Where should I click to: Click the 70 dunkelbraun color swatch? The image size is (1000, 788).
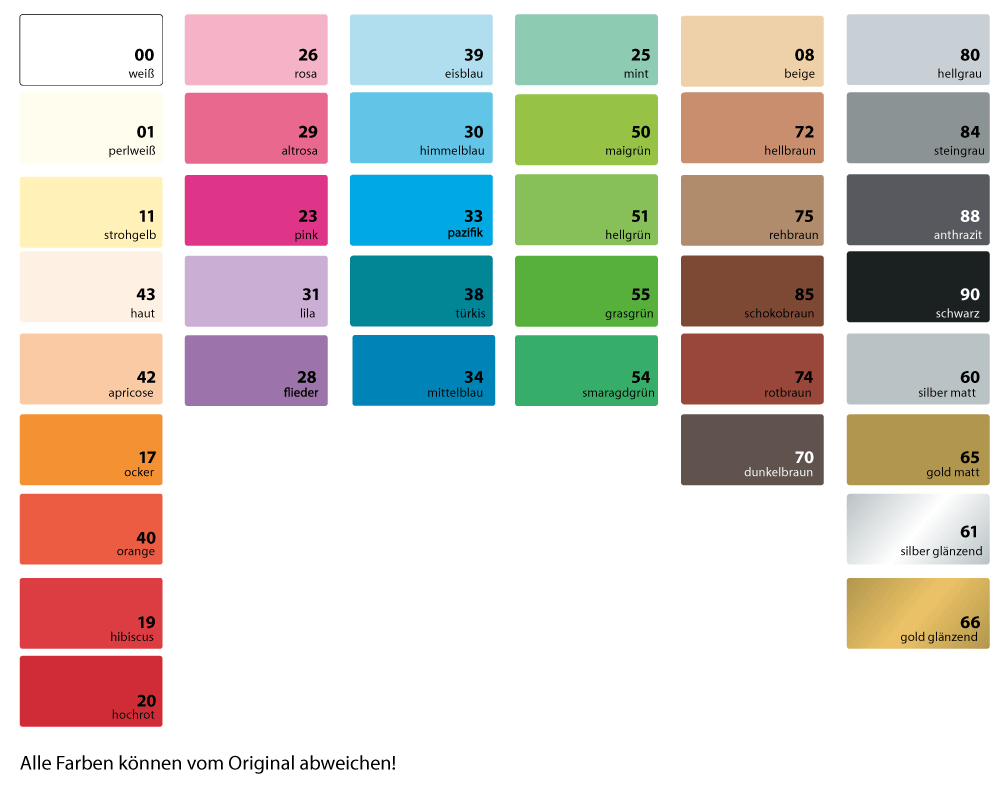click(x=752, y=450)
